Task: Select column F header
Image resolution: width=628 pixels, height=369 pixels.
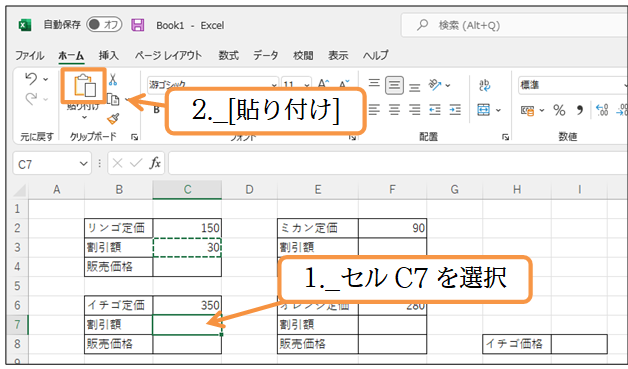Action: [392, 190]
